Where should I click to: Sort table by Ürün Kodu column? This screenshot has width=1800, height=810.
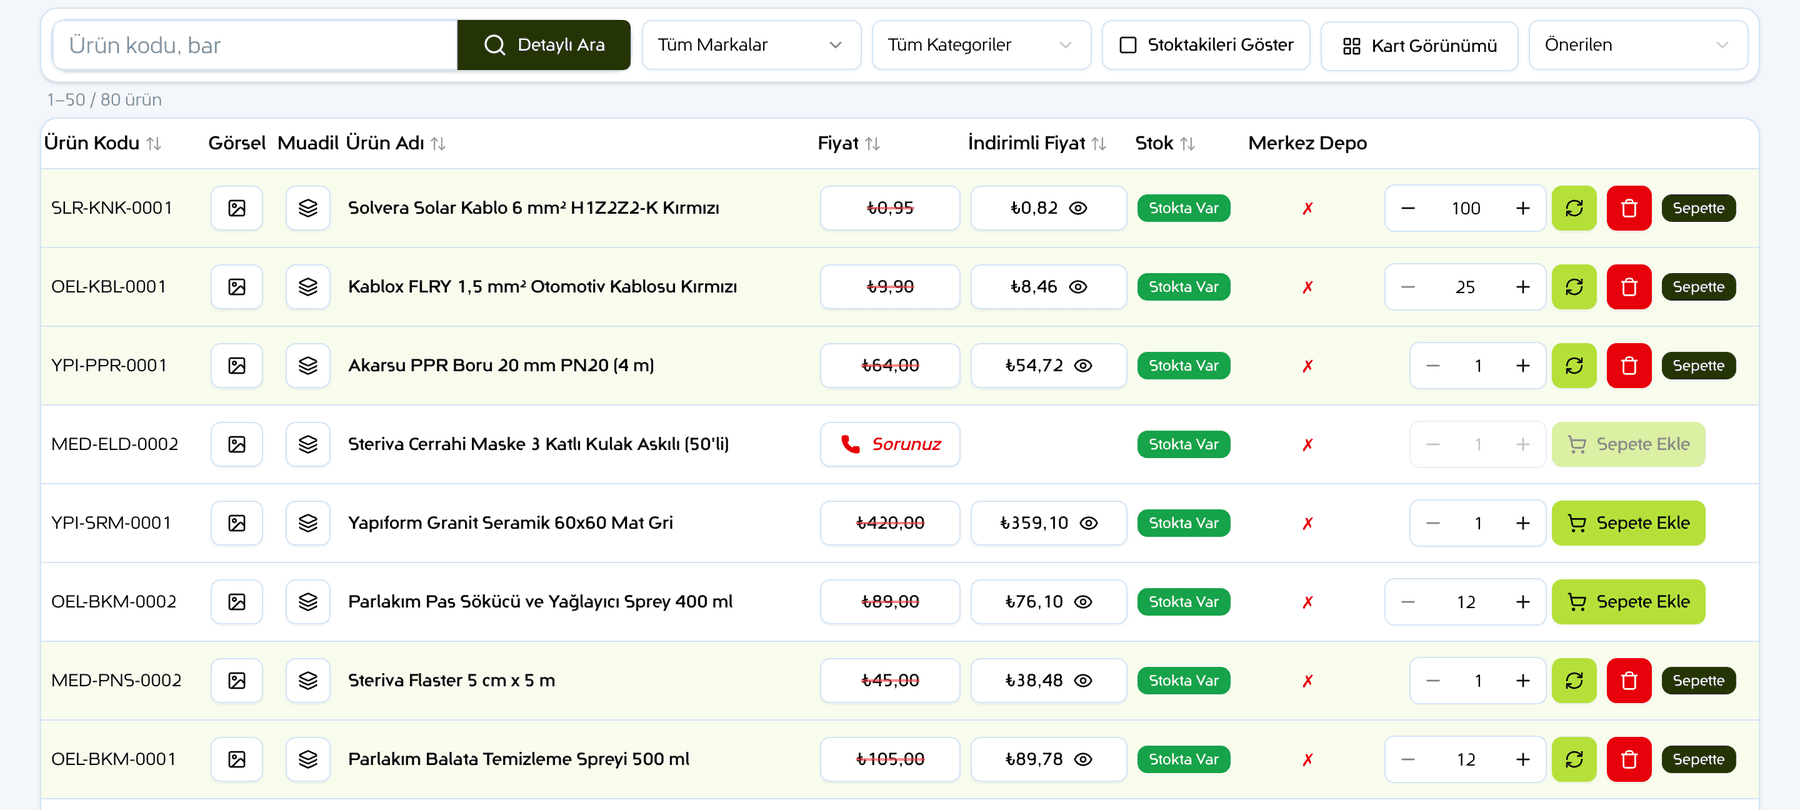[x=103, y=143]
